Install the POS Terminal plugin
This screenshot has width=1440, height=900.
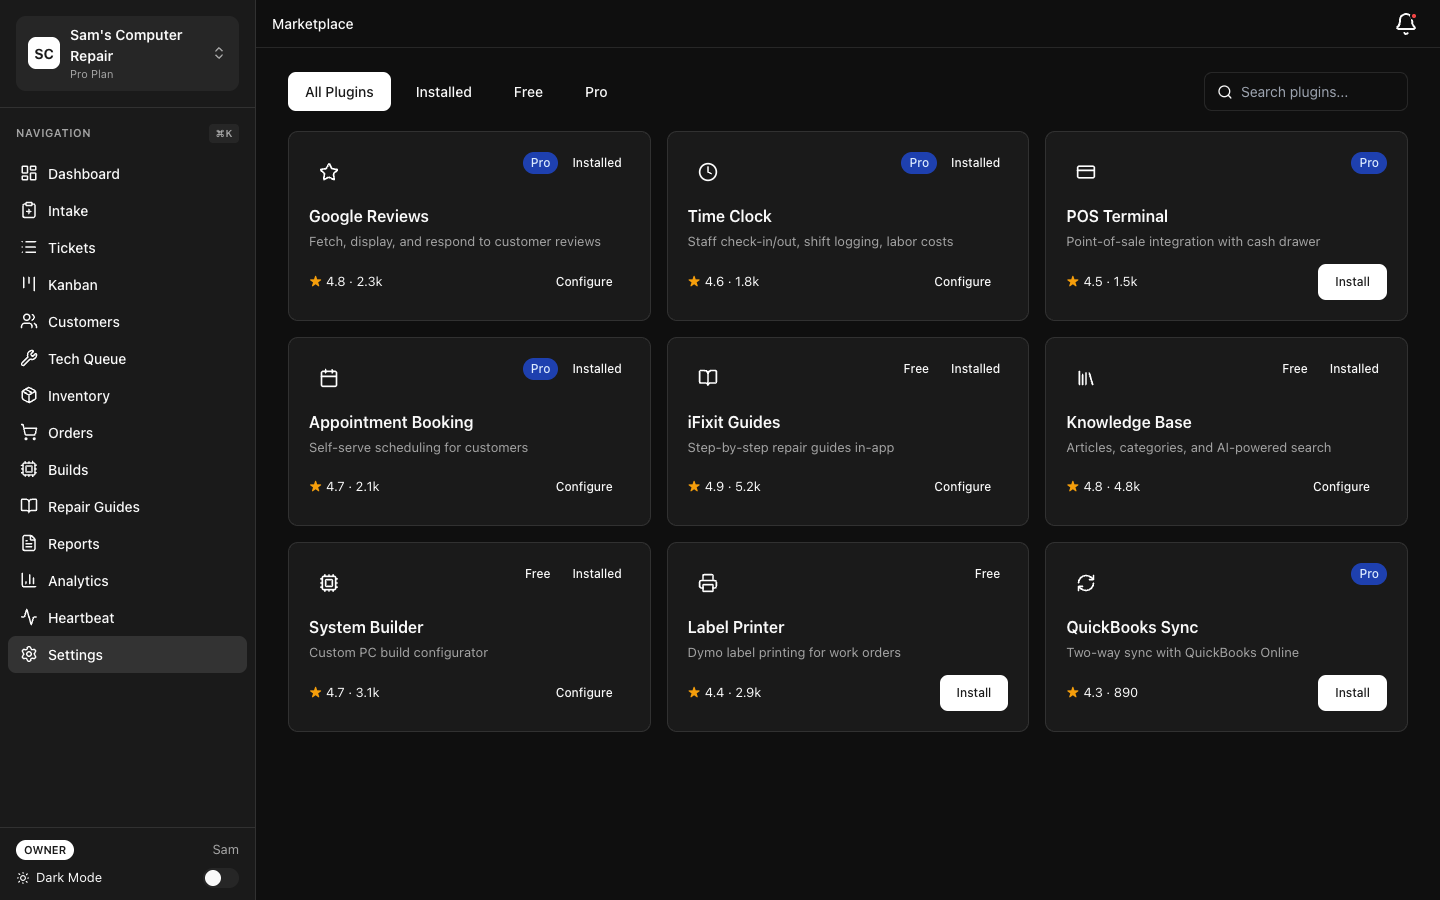pyautogui.click(x=1352, y=282)
